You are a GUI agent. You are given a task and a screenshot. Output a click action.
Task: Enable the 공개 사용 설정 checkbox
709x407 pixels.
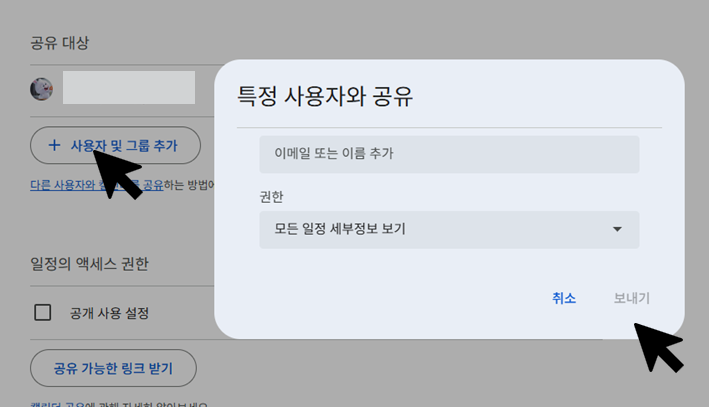[x=43, y=313]
